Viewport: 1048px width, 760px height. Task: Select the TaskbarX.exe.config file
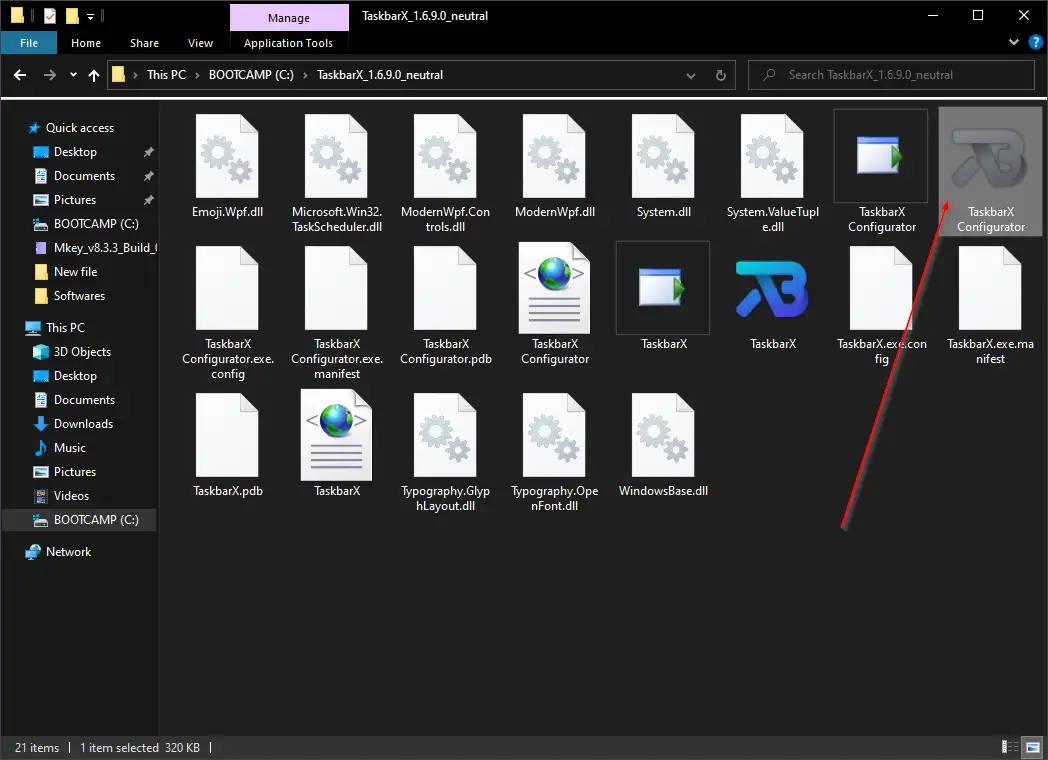click(881, 305)
